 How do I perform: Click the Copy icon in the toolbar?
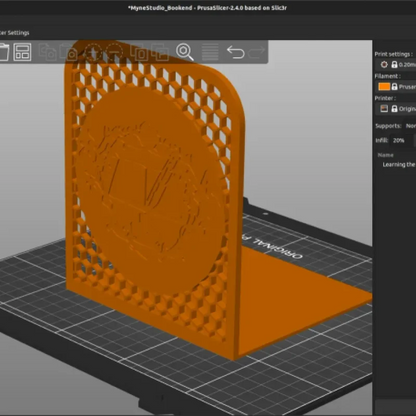(47, 52)
